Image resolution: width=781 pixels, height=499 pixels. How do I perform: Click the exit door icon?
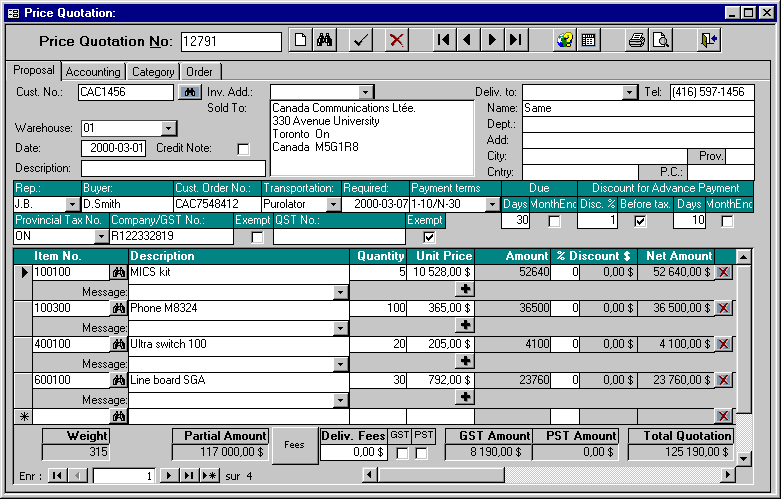coord(709,41)
